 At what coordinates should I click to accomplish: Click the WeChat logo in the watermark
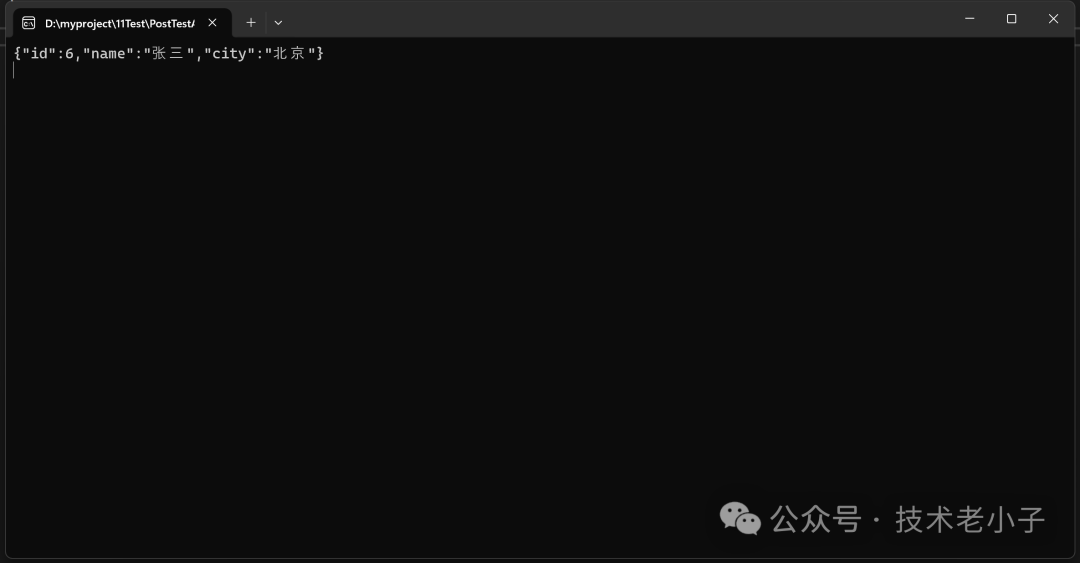click(x=740, y=519)
